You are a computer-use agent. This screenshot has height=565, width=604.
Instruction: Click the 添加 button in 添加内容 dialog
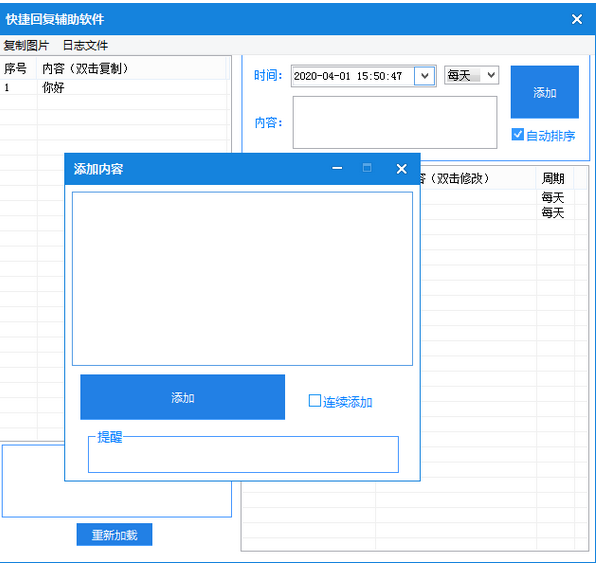(183, 397)
